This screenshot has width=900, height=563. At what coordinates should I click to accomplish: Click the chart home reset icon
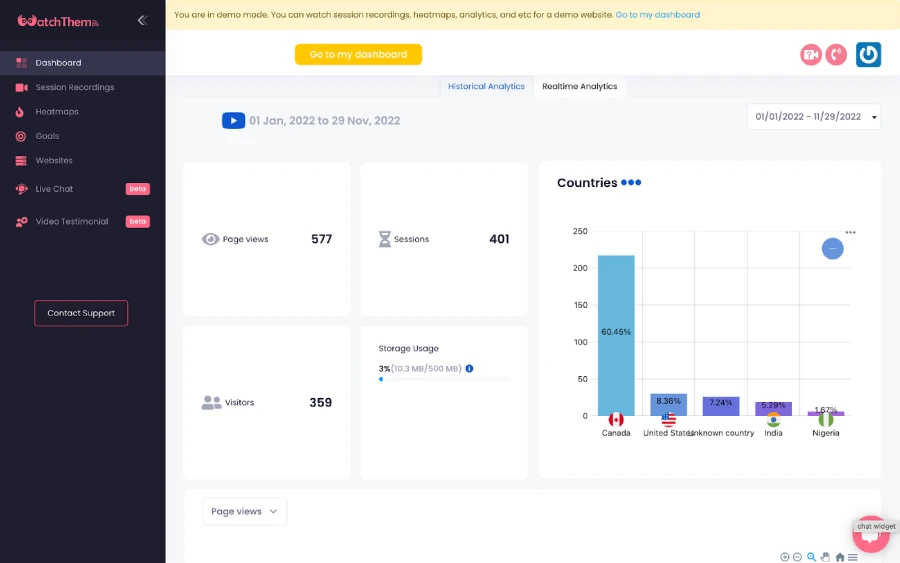pyautogui.click(x=840, y=557)
